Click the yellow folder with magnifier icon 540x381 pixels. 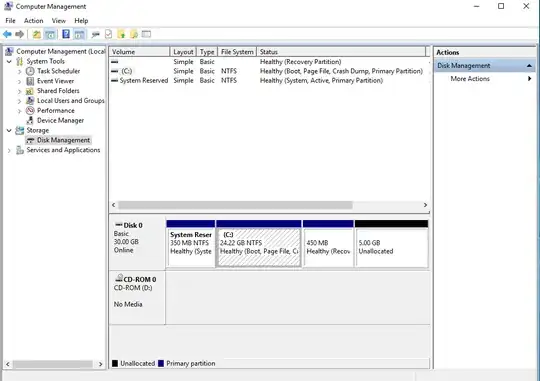tap(134, 34)
